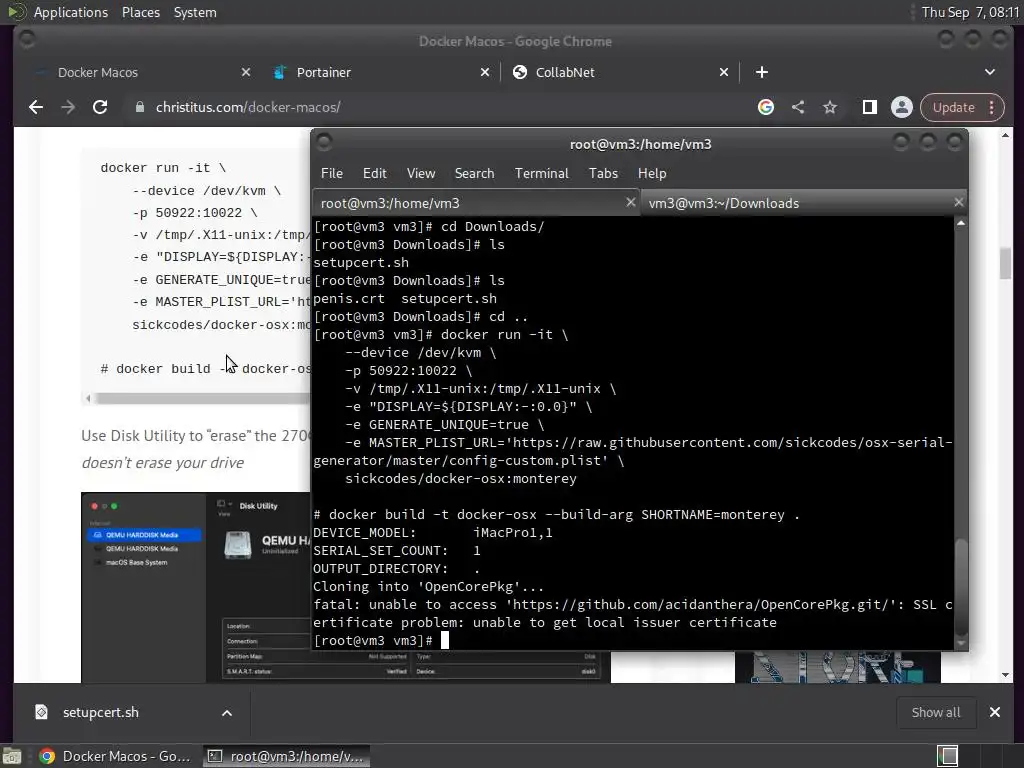Open Chrome profile avatar
Screen dimensions: 1024x768
click(x=902, y=107)
